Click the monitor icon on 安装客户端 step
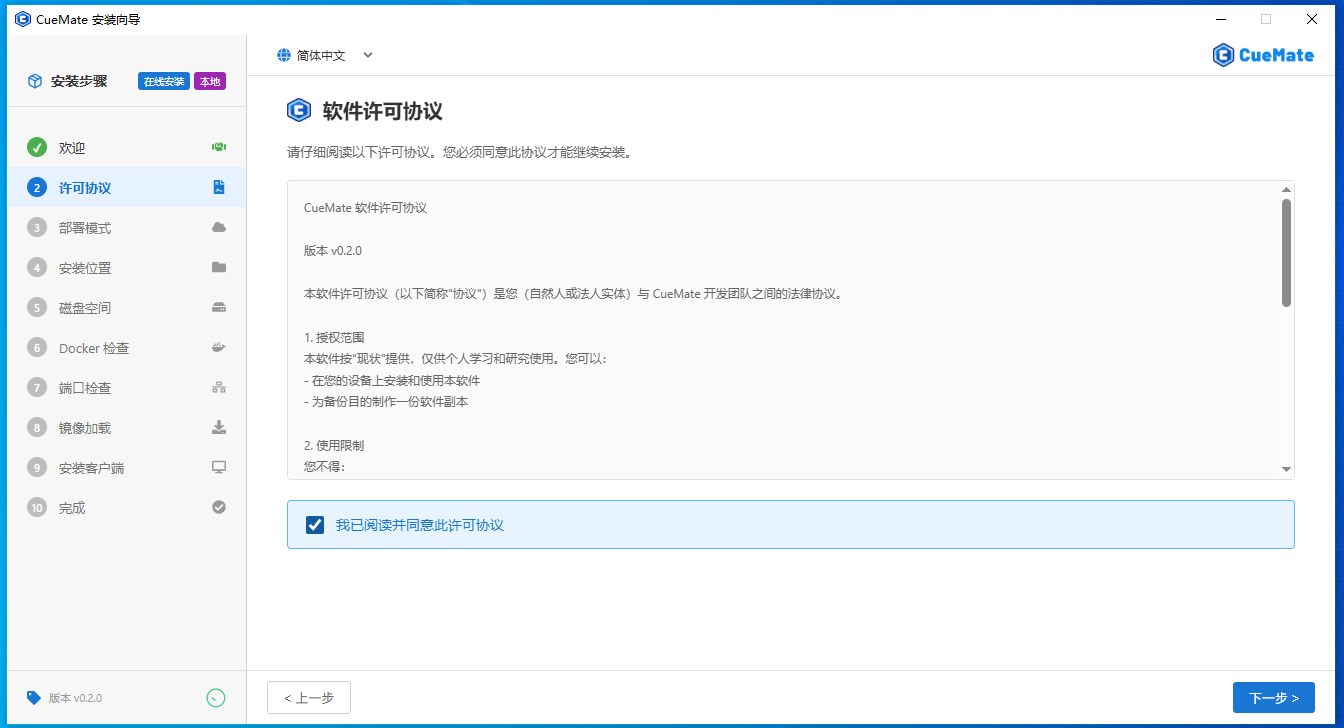The width and height of the screenshot is (1344, 728). tap(219, 467)
